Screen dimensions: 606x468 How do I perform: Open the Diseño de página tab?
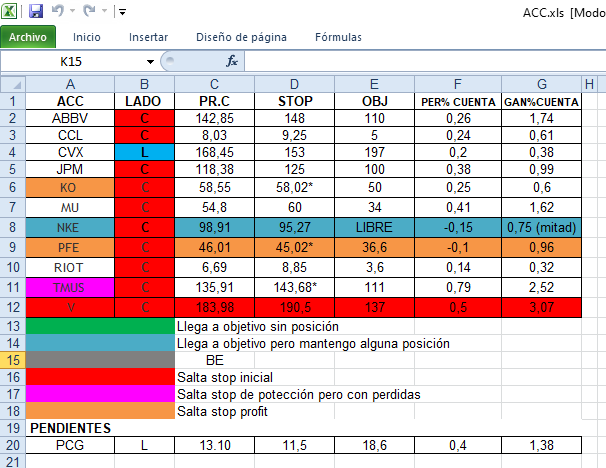241,37
